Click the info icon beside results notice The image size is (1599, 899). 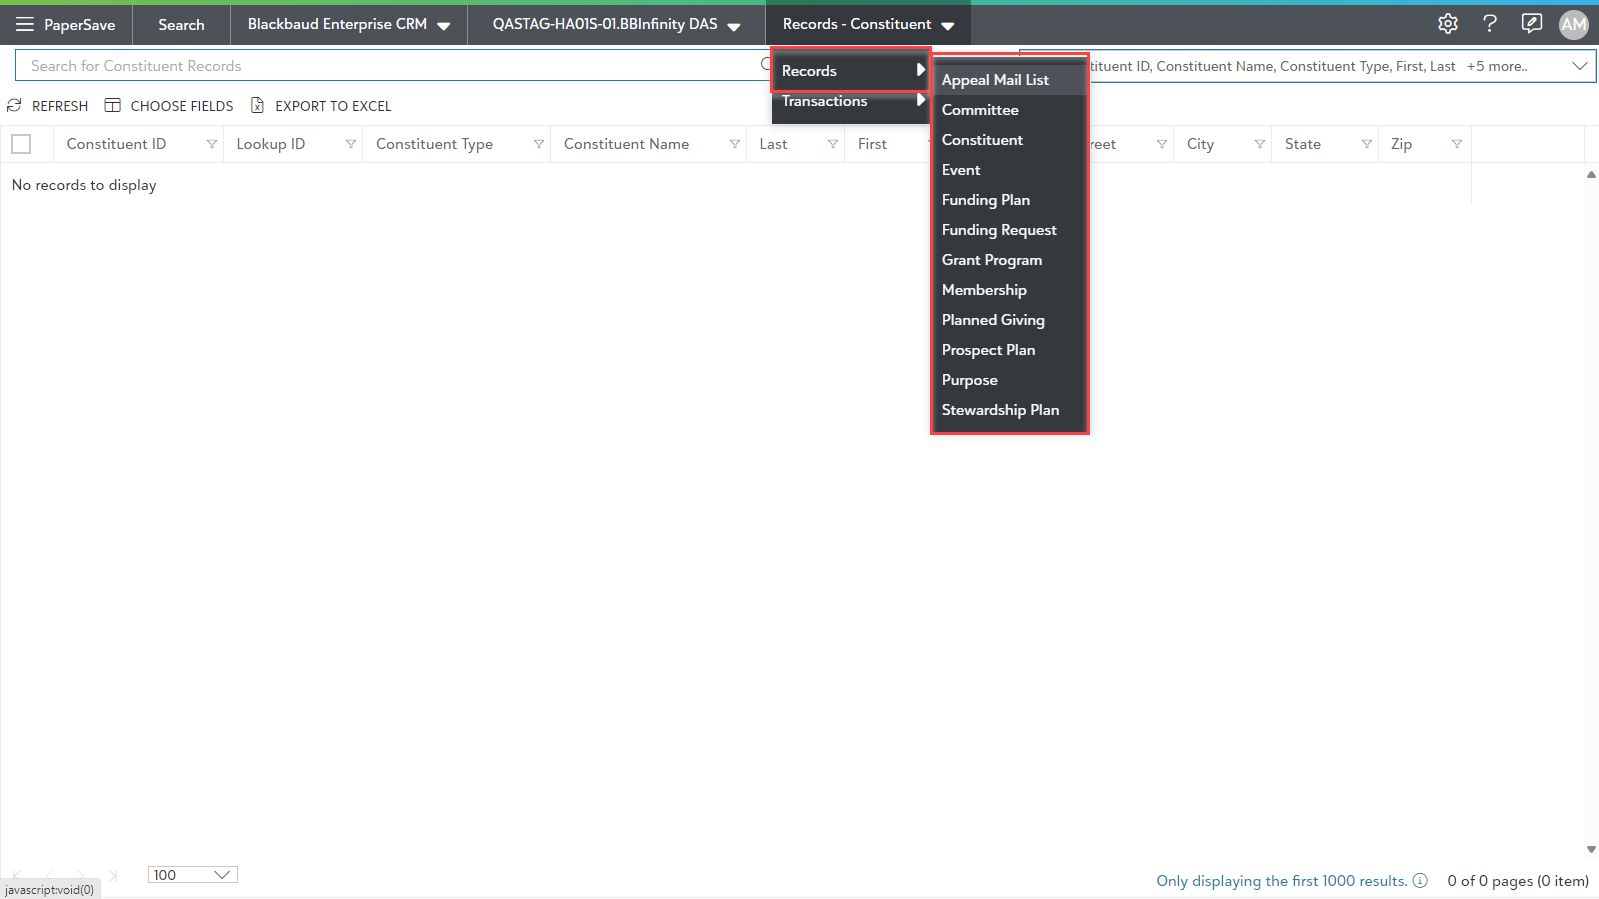point(1419,880)
